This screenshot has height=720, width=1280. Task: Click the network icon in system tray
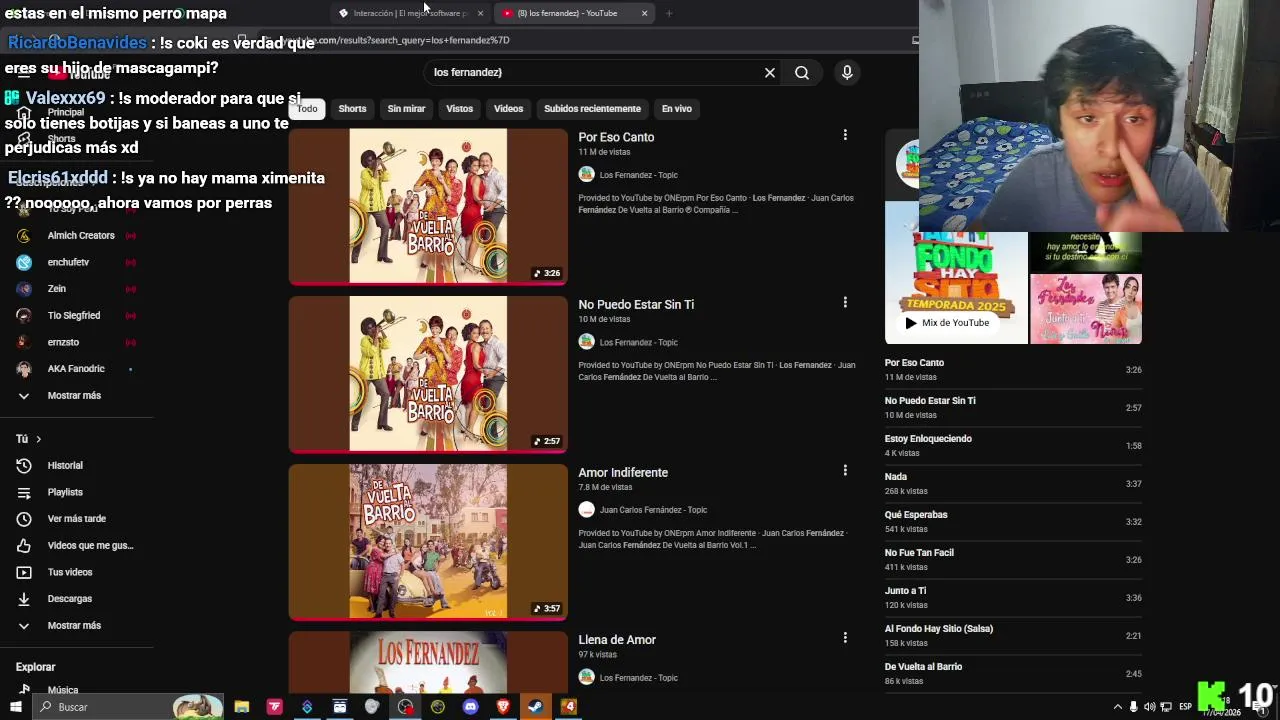(1166, 707)
